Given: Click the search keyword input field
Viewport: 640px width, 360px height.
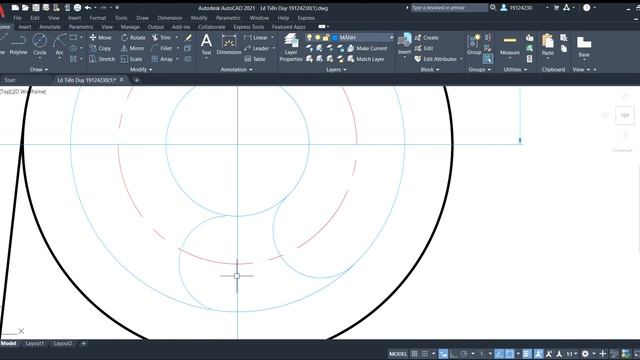Looking at the screenshot, I should (449, 7).
